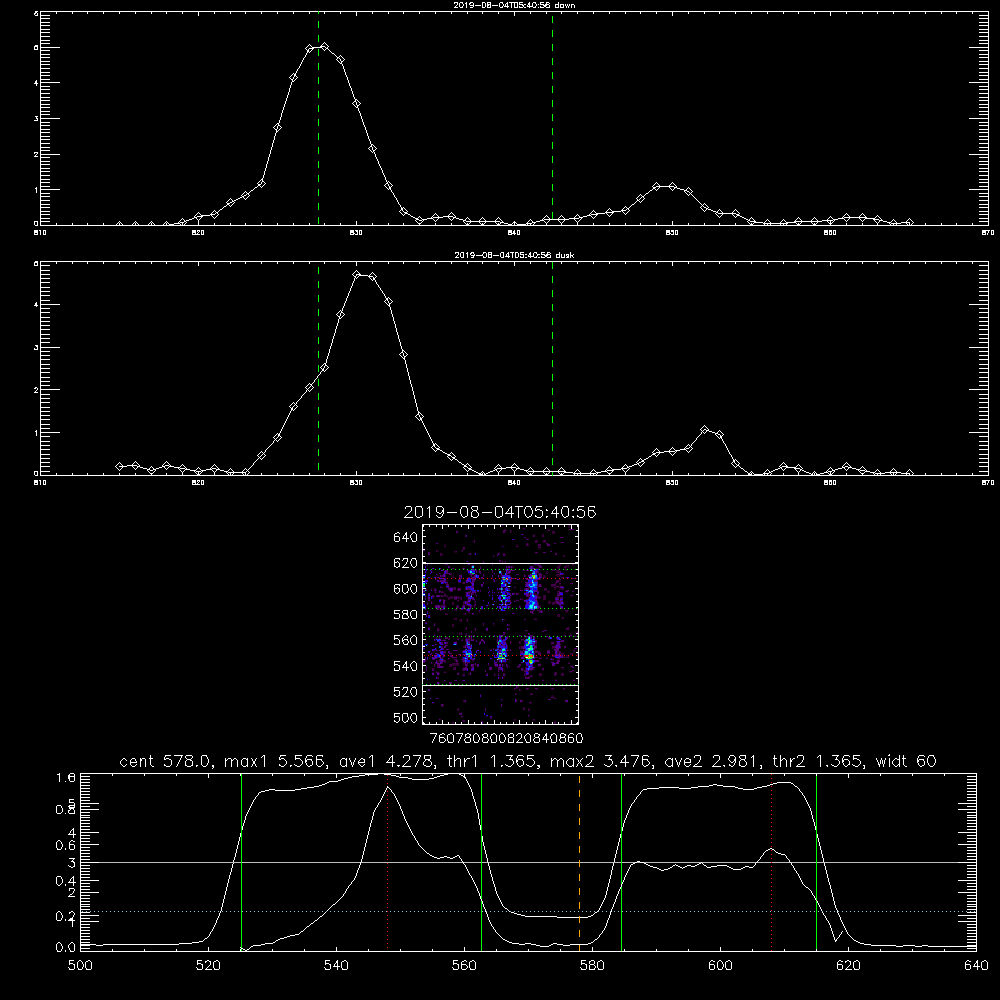
Task: Click the dawn plot title 2019-08-04T05:40:56 dawn
Action: click(515, 5)
